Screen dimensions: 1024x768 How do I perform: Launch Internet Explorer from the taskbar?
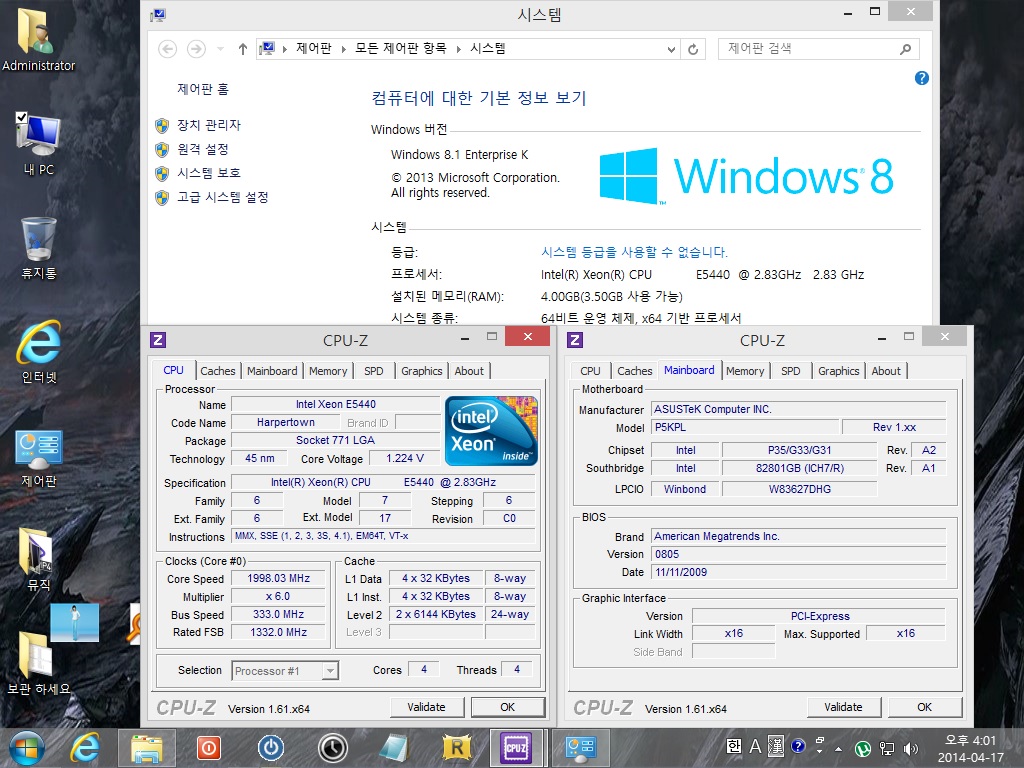[x=86, y=748]
